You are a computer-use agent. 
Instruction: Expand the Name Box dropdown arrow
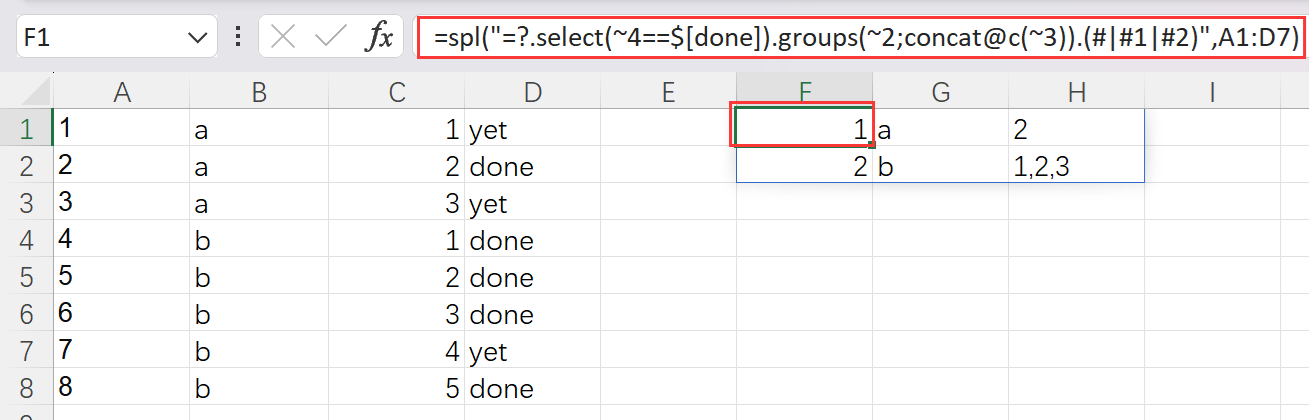195,38
